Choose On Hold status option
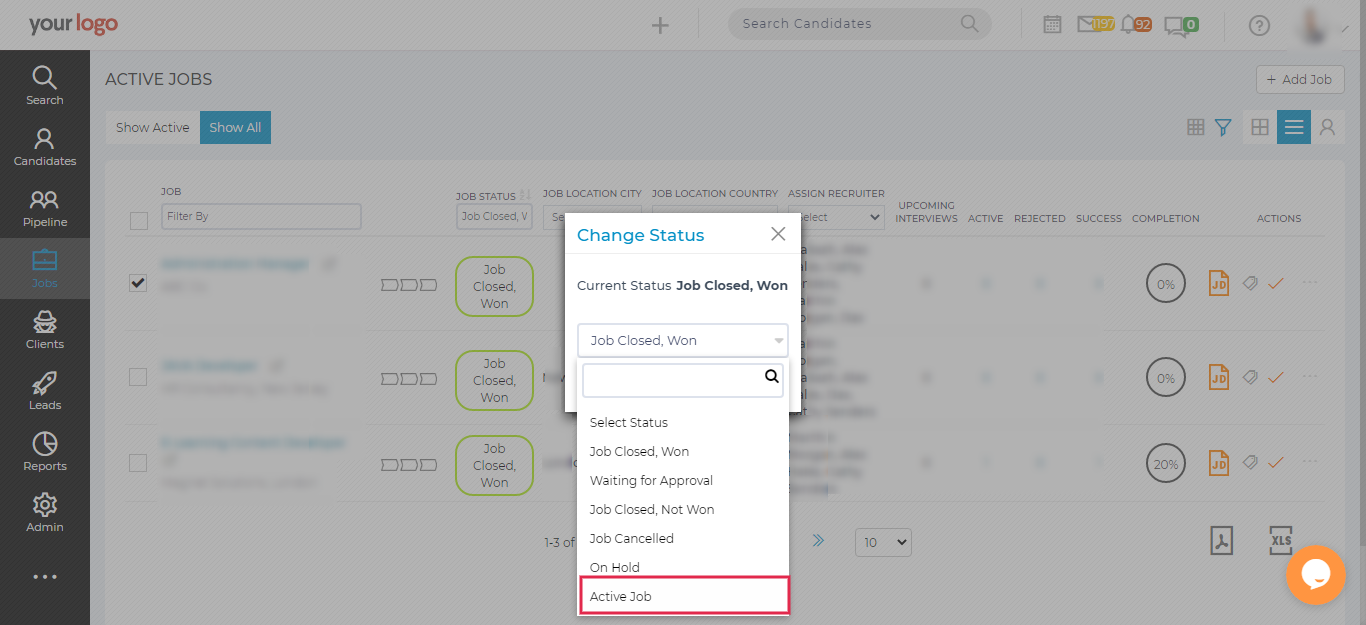Screen dimensions: 1366x625 615,567
